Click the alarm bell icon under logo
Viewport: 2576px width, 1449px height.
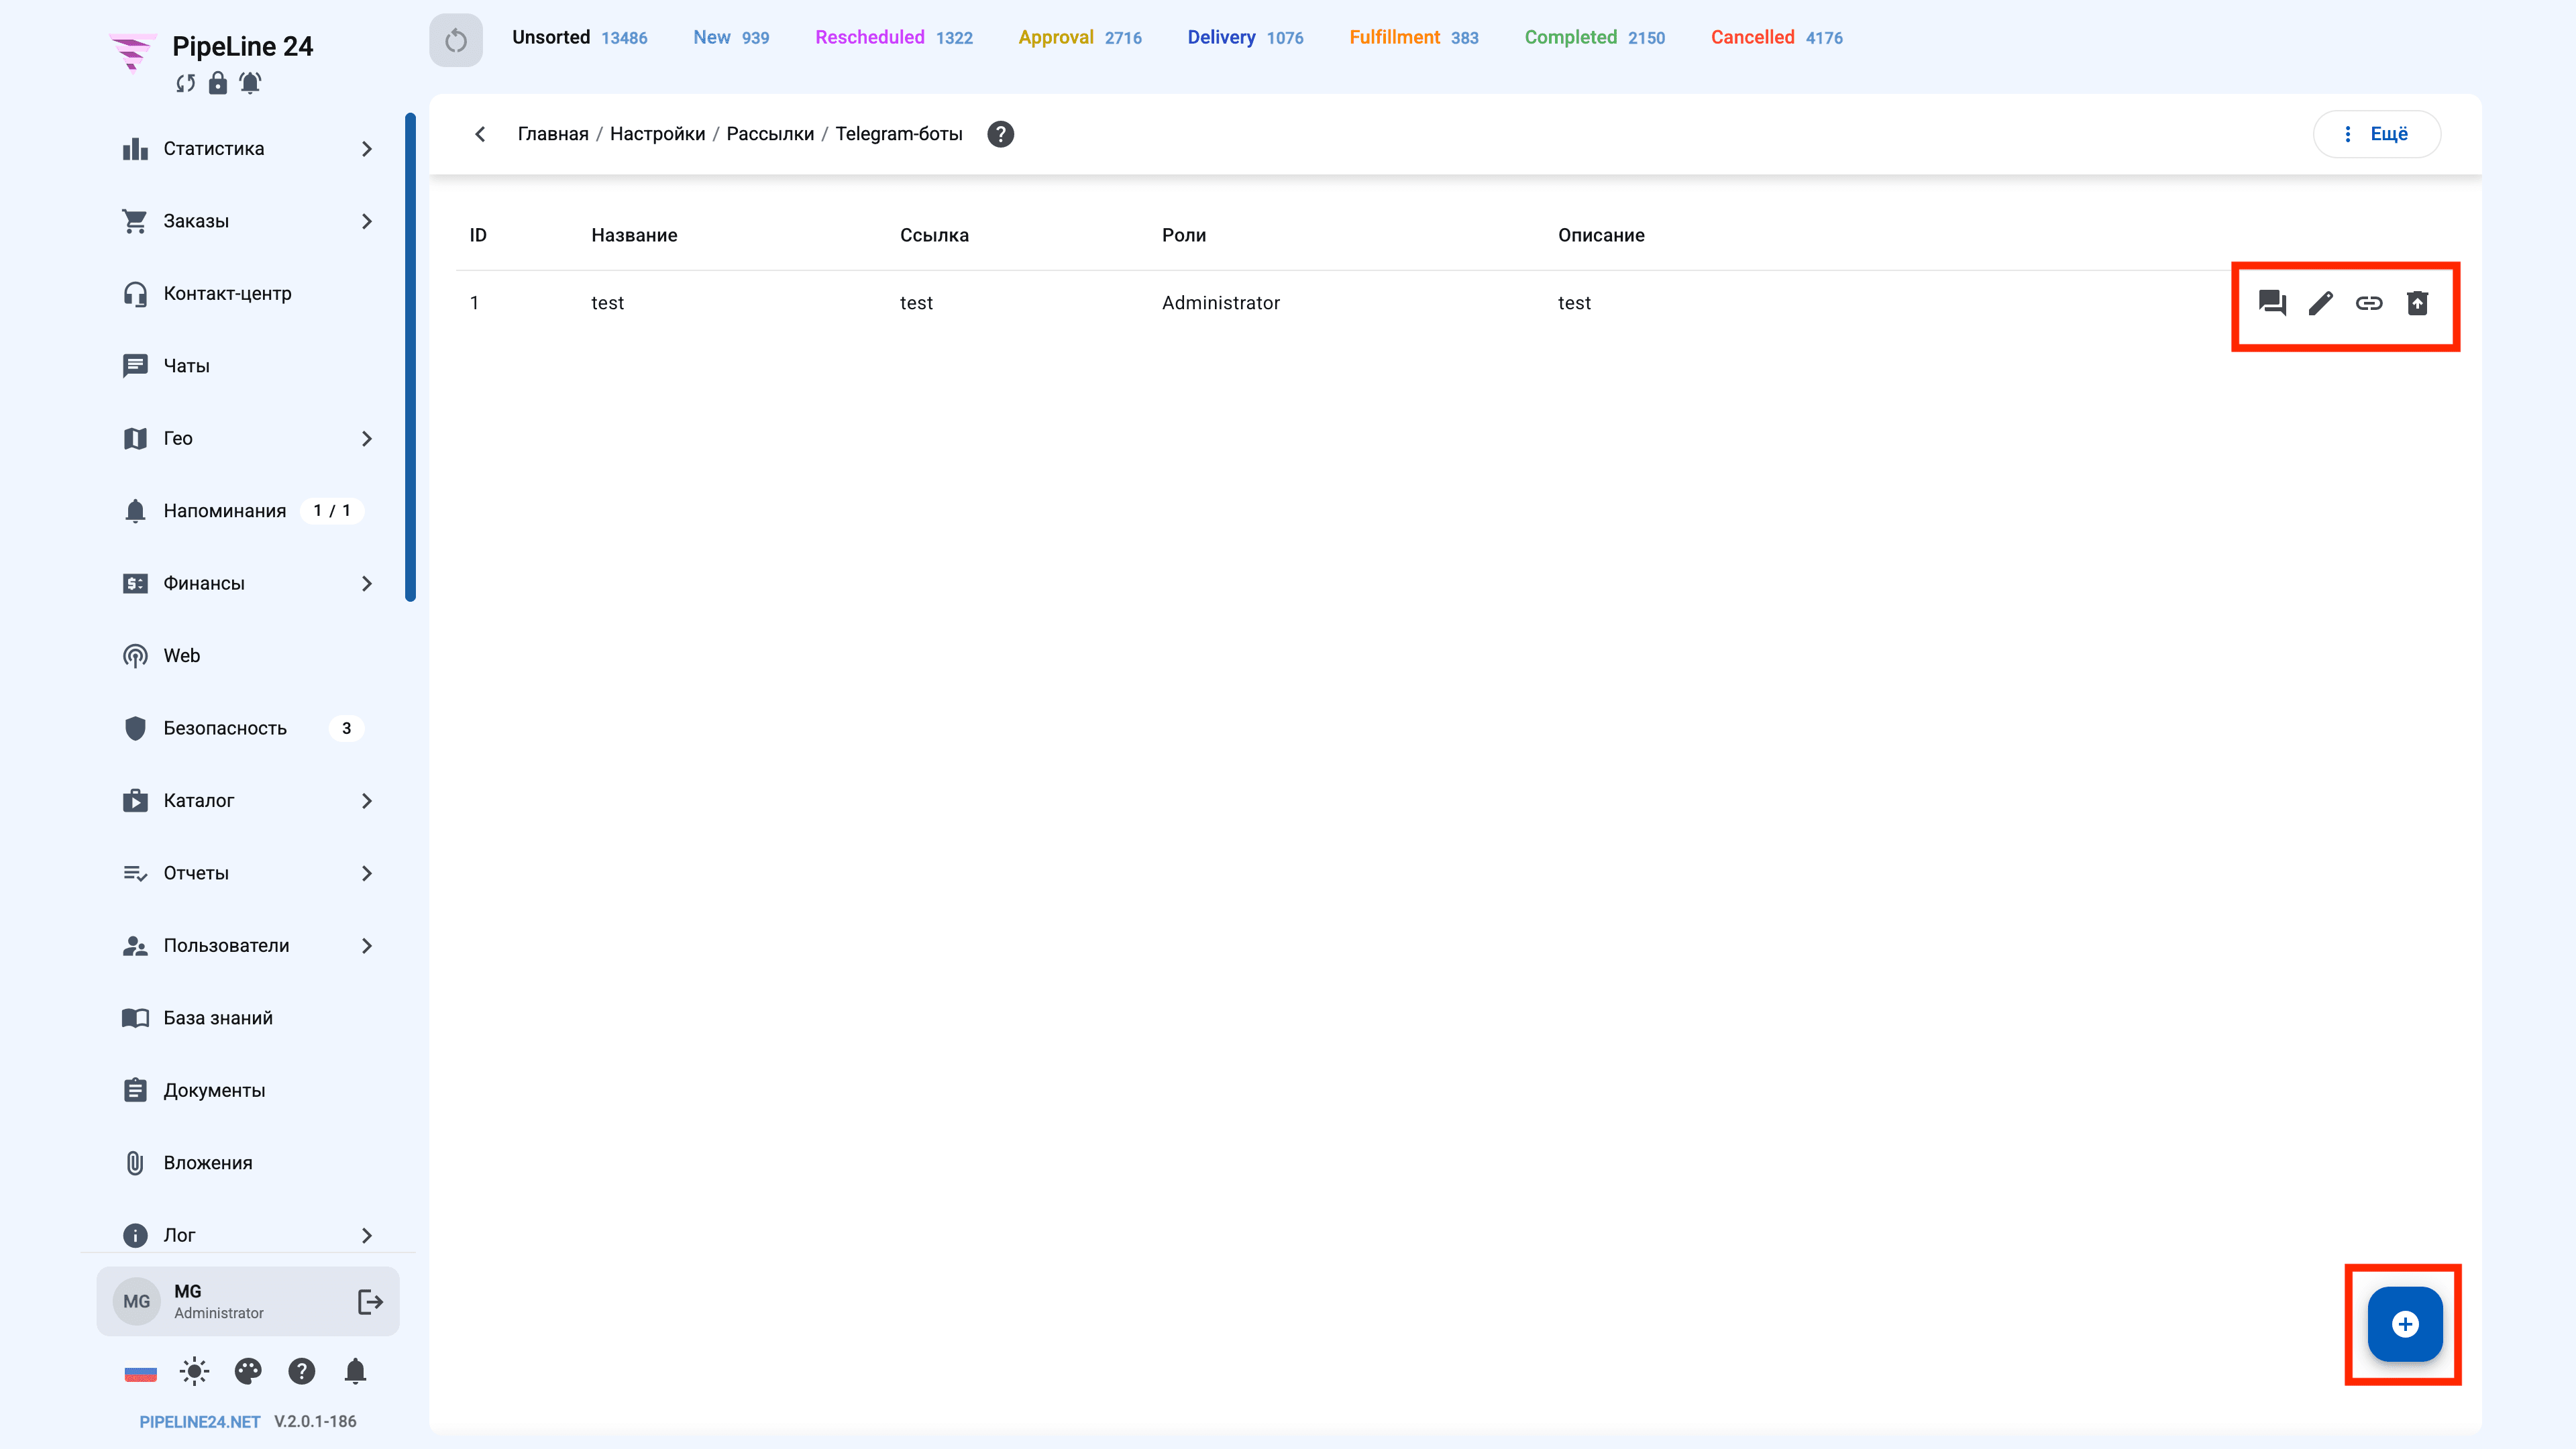pyautogui.click(x=250, y=83)
